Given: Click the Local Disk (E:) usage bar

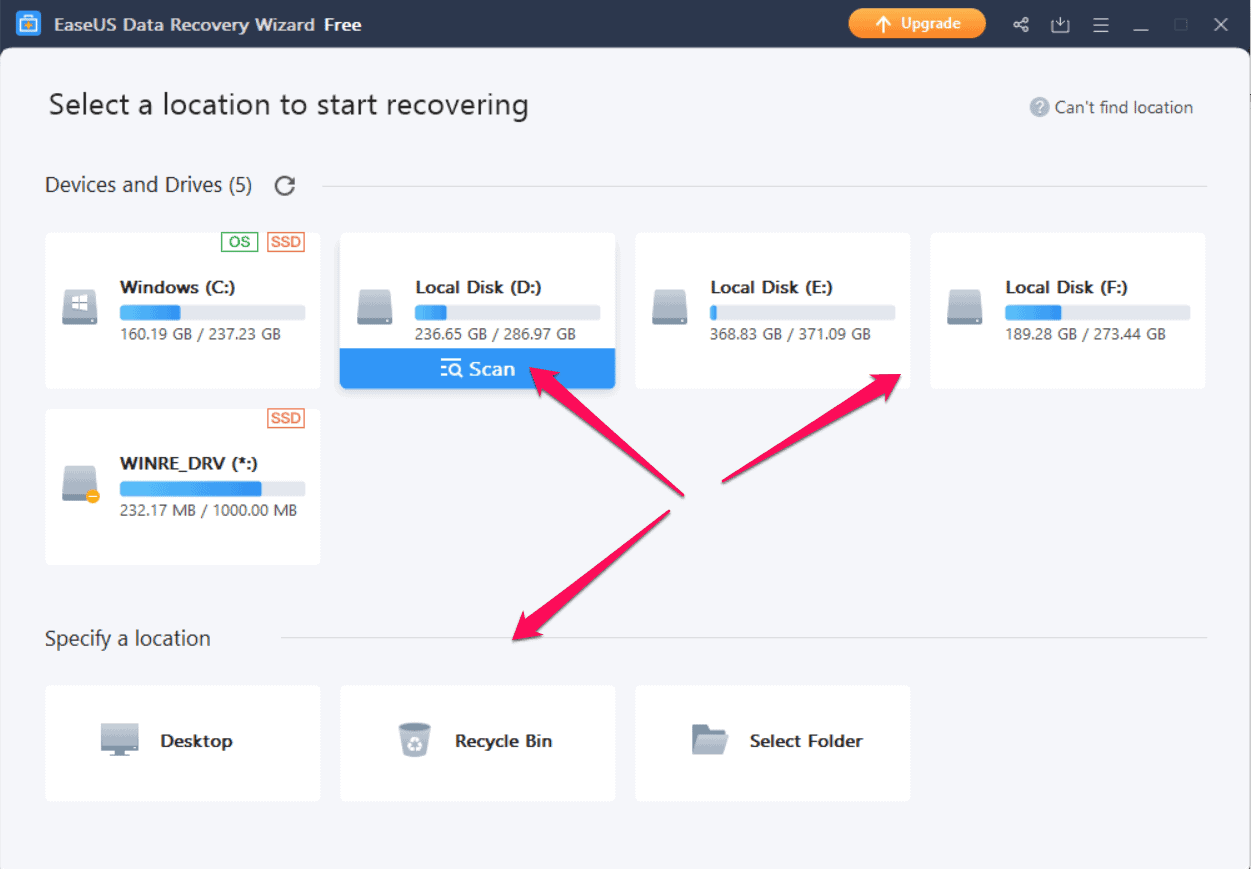Looking at the screenshot, I should pyautogui.click(x=803, y=313).
